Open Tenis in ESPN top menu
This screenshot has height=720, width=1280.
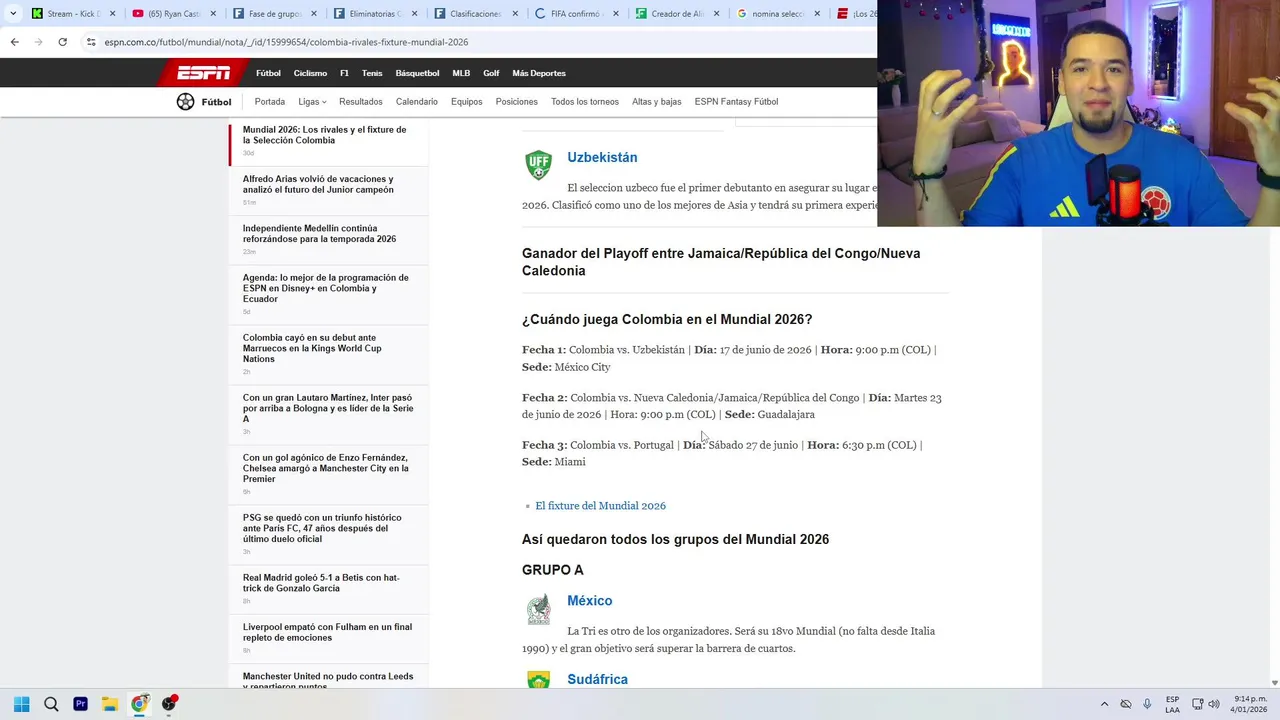click(372, 73)
